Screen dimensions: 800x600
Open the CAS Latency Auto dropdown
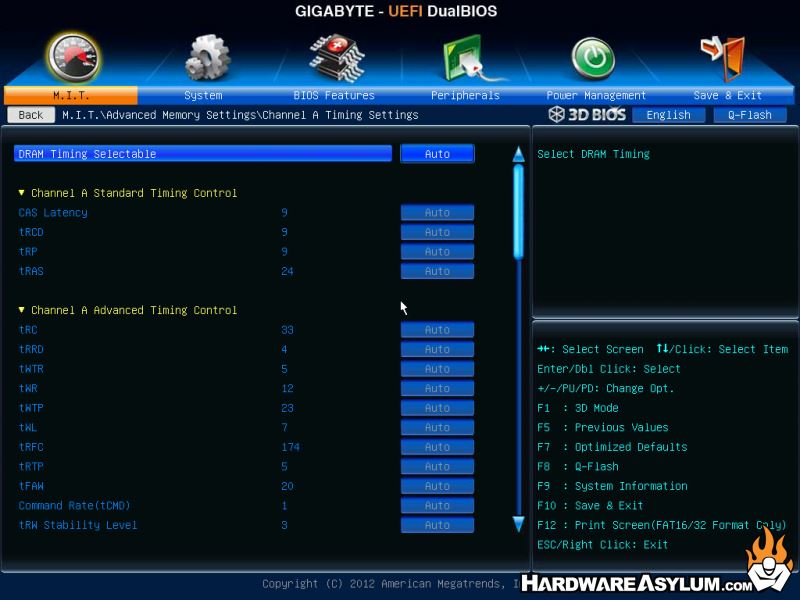[x=437, y=212]
